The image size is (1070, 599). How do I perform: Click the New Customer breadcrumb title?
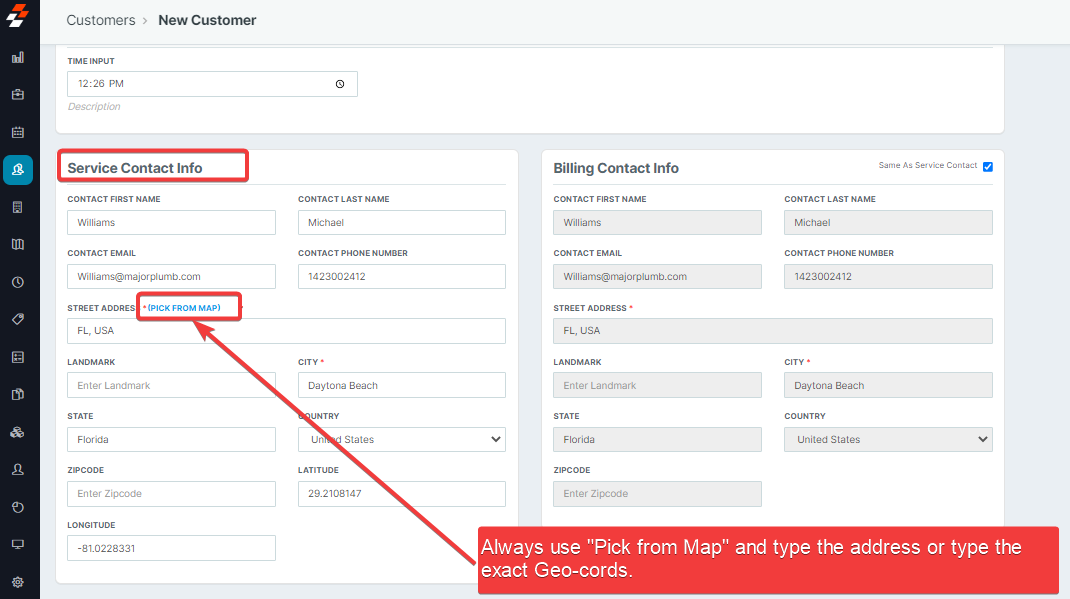207,20
